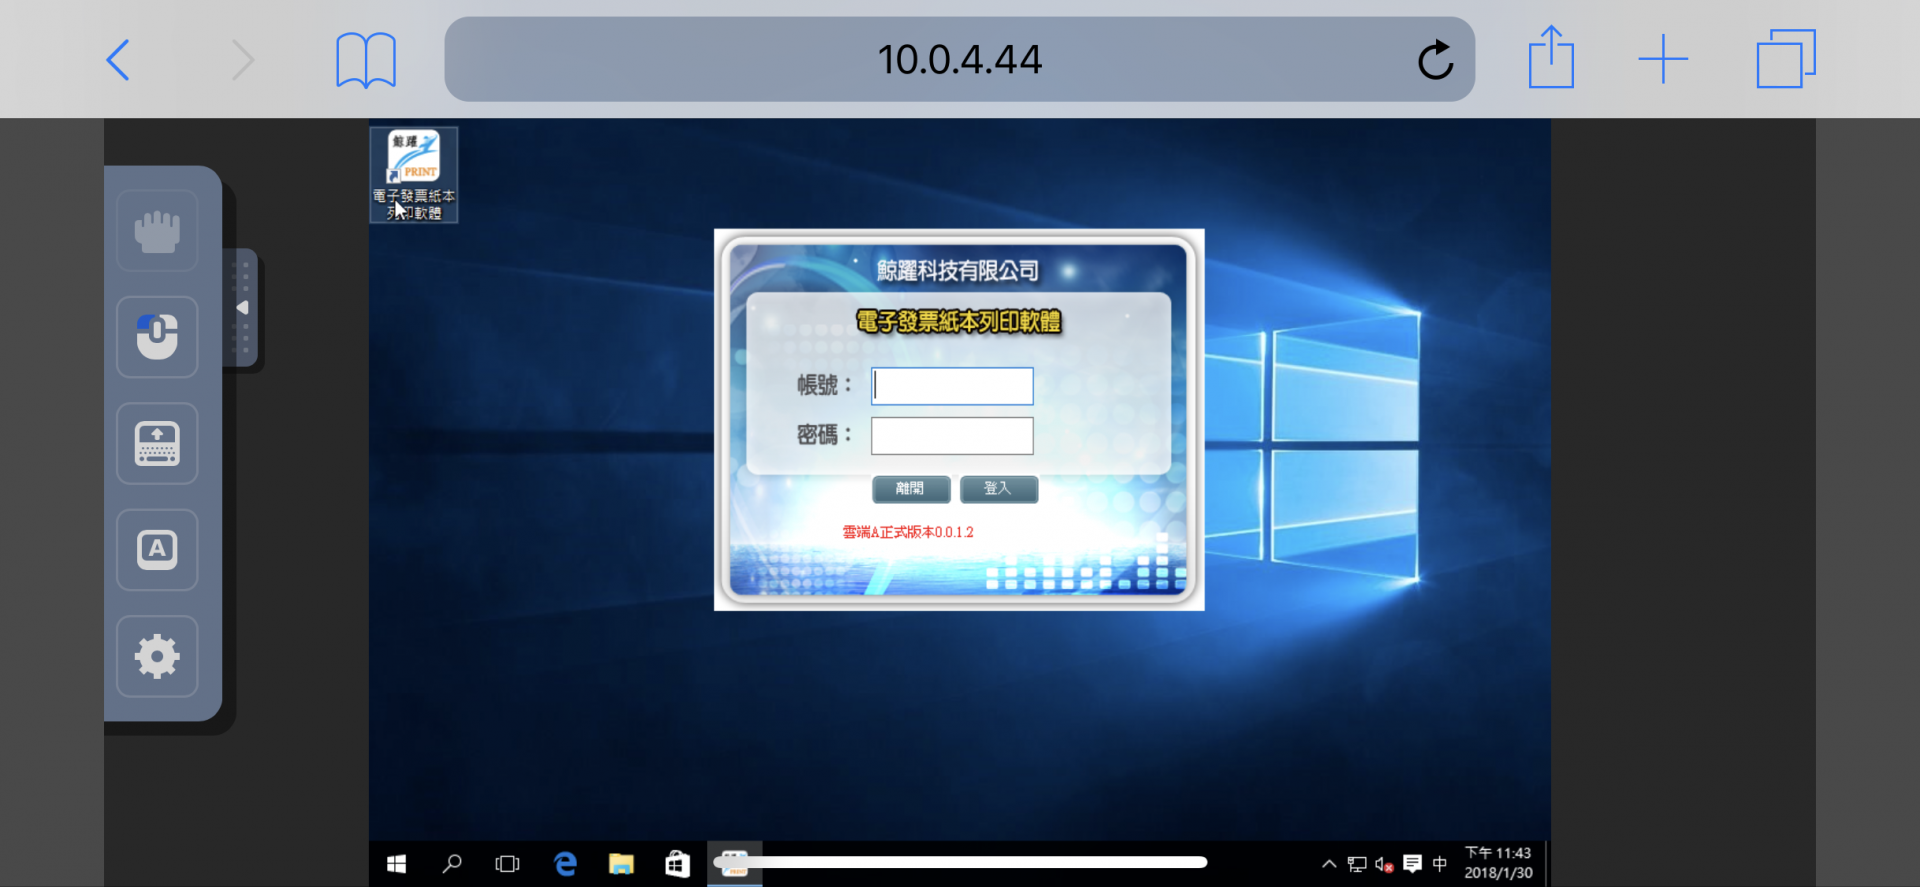Viewport: 1920px width, 887px height.
Task: Toggle the 中 input method indicator
Action: (x=1440, y=864)
